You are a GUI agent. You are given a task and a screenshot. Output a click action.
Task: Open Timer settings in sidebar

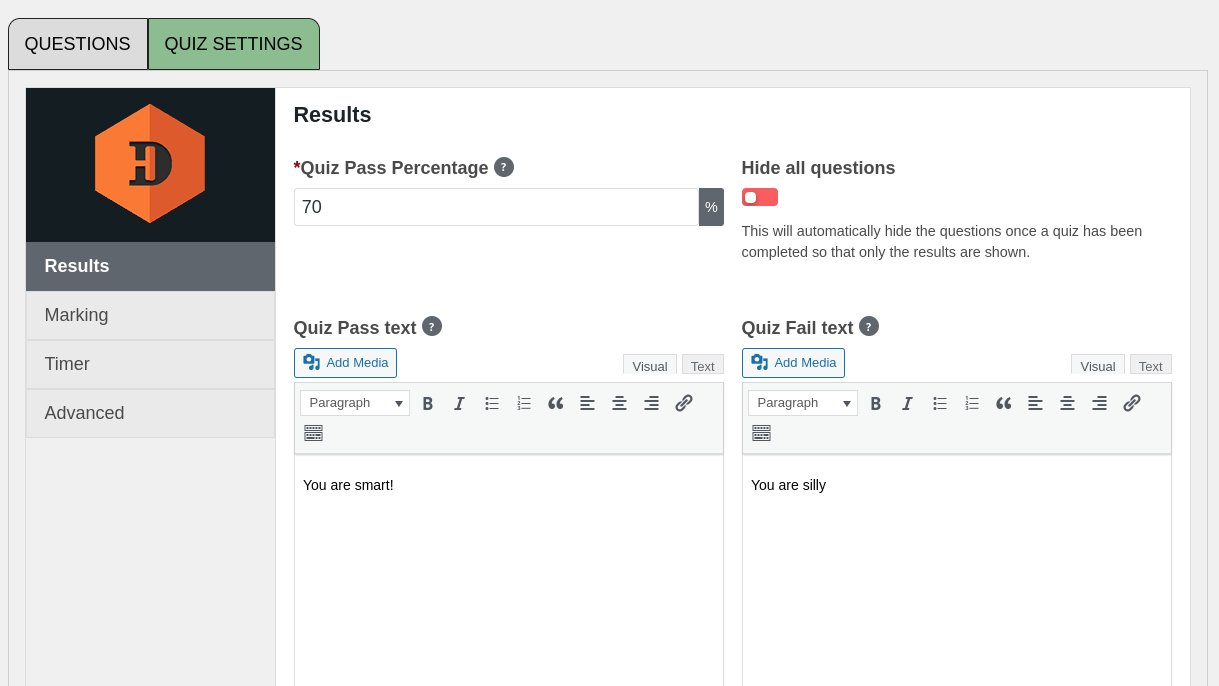click(150, 364)
